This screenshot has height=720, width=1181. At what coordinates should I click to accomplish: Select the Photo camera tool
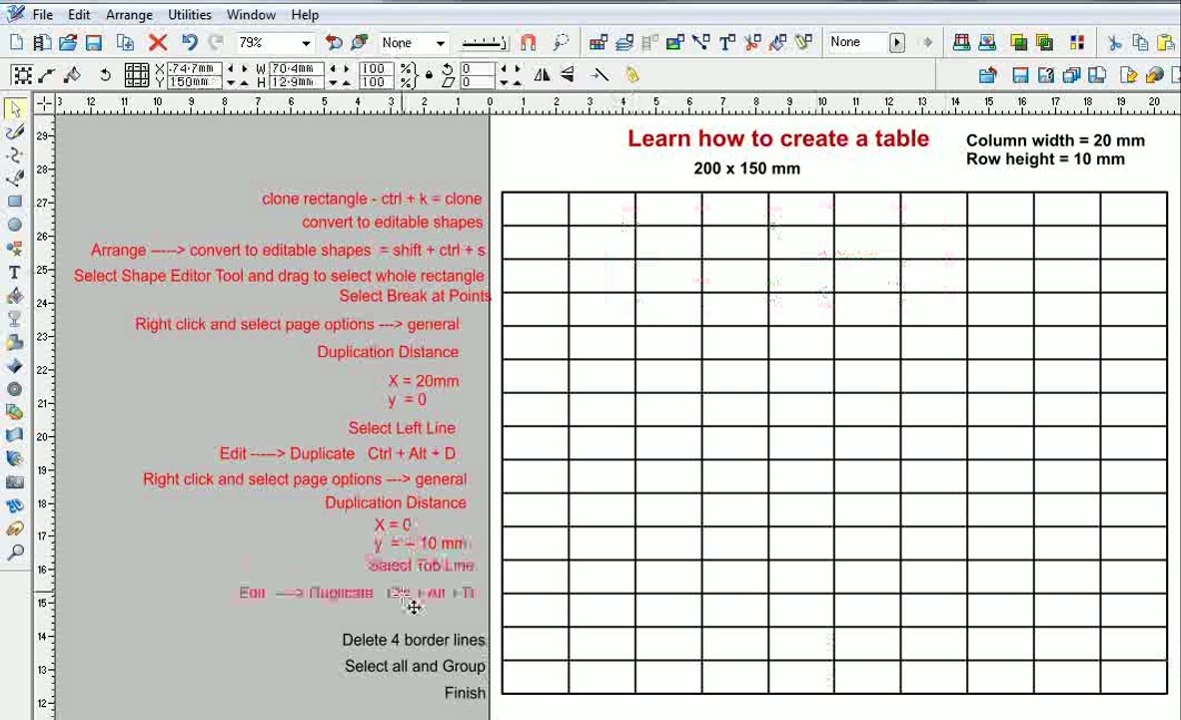(x=14, y=482)
